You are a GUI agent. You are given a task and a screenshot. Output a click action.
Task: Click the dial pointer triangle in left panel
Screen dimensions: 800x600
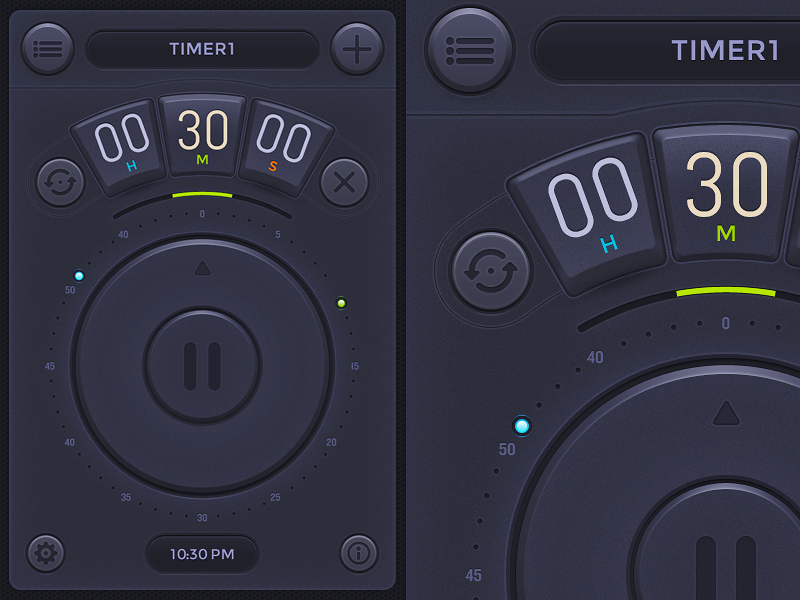[203, 268]
